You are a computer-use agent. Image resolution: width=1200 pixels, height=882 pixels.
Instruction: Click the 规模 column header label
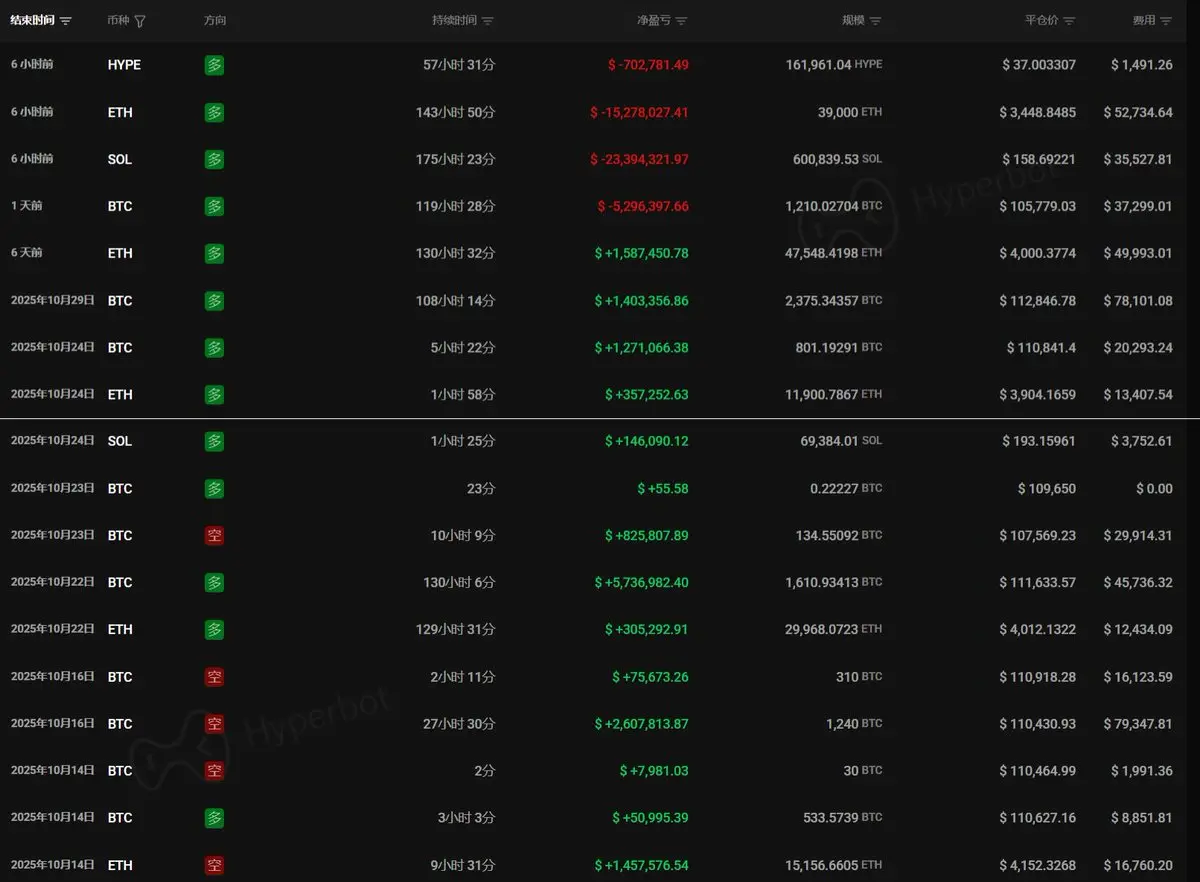point(854,21)
